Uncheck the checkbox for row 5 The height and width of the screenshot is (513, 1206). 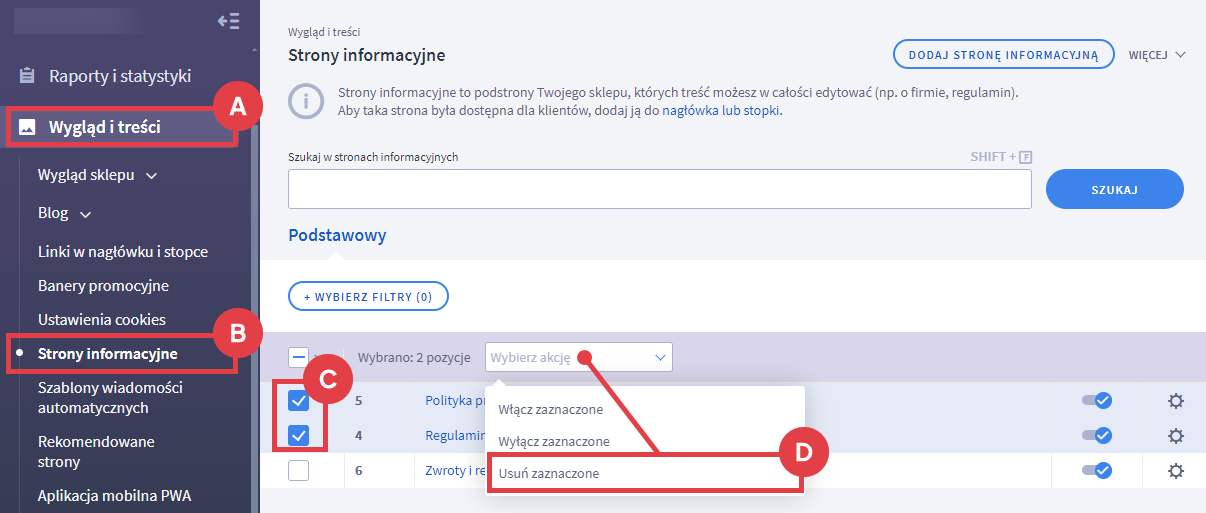coord(298,401)
